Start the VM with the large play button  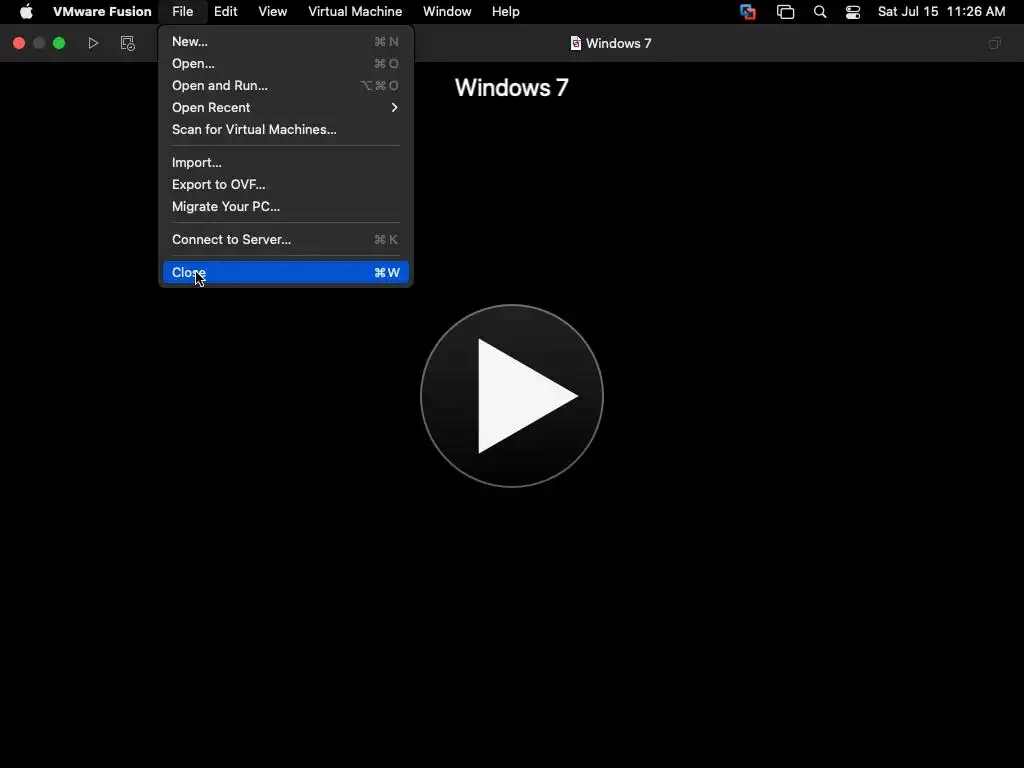click(x=511, y=396)
